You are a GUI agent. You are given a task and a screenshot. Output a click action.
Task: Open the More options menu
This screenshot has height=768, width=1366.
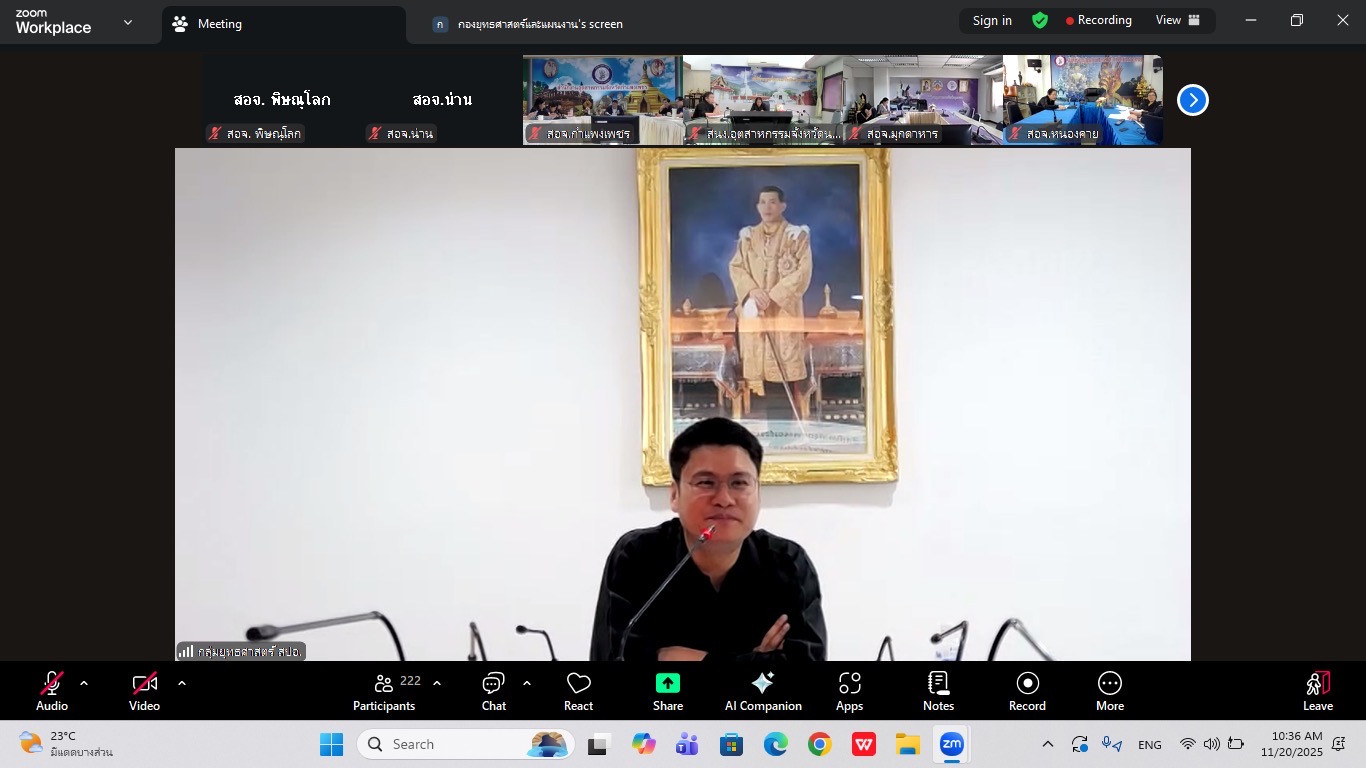(x=1110, y=691)
